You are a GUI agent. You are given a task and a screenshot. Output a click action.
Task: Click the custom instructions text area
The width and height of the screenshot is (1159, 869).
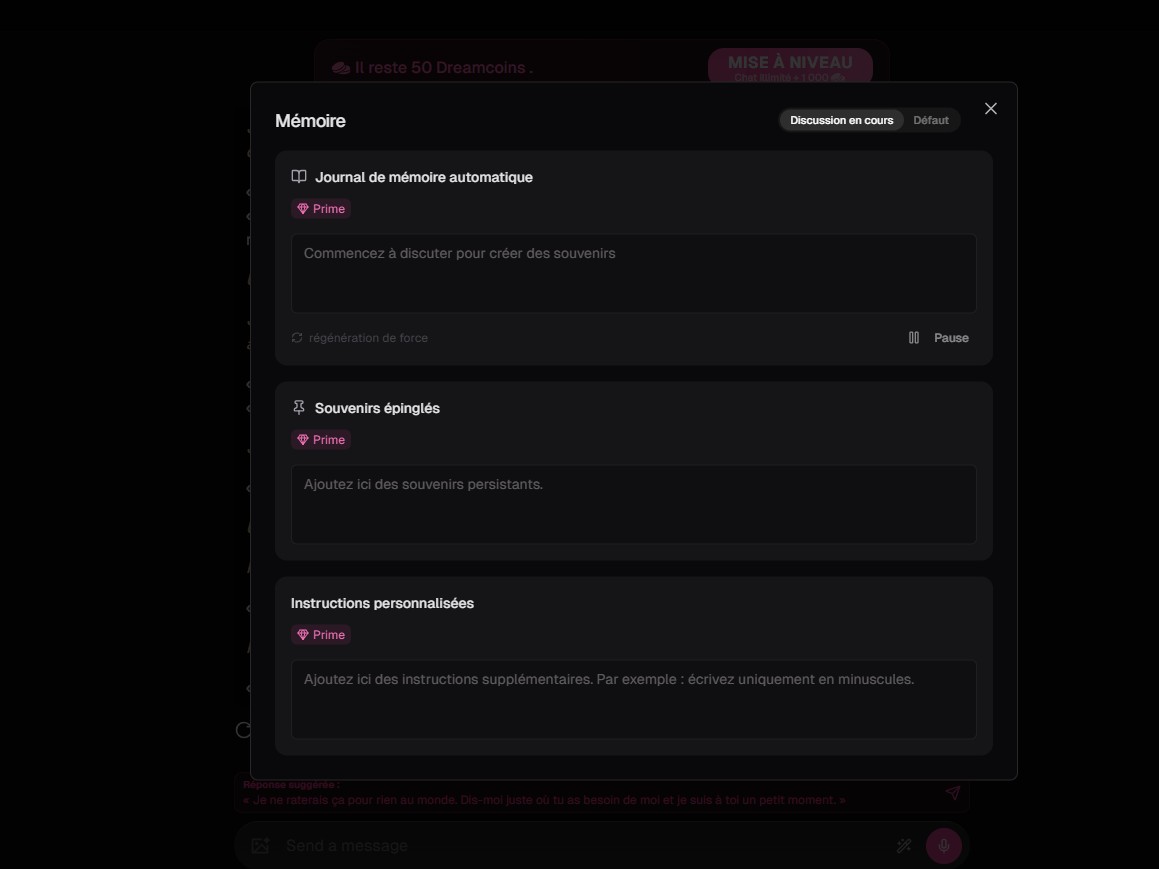634,699
